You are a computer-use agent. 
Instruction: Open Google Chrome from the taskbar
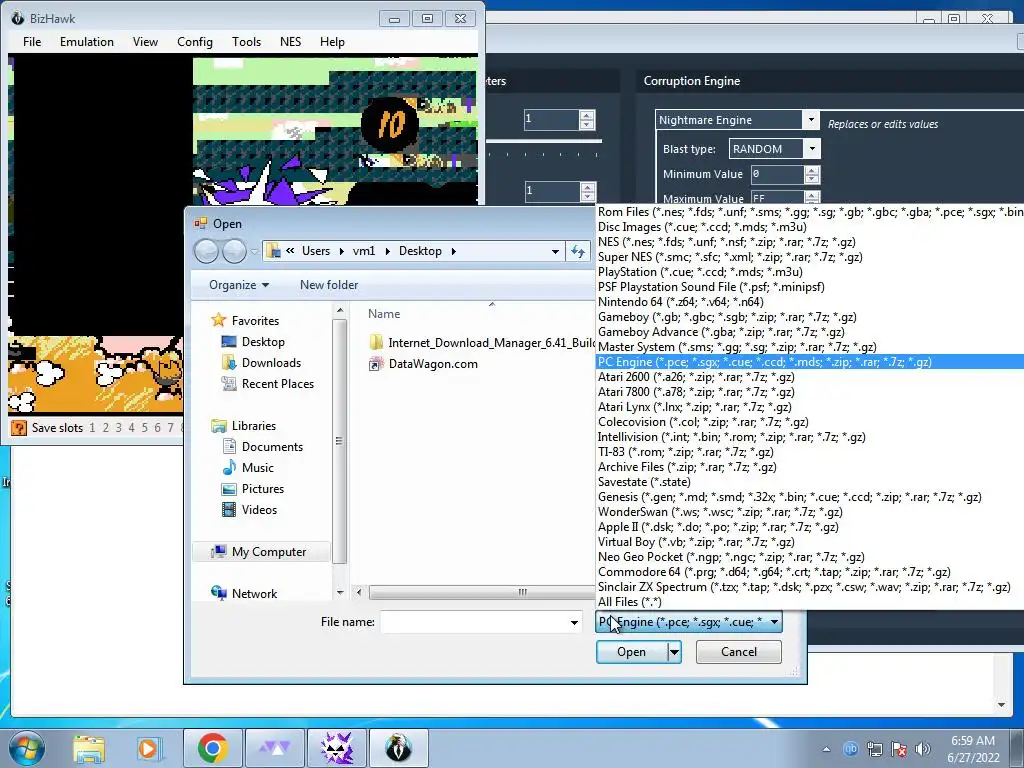212,748
